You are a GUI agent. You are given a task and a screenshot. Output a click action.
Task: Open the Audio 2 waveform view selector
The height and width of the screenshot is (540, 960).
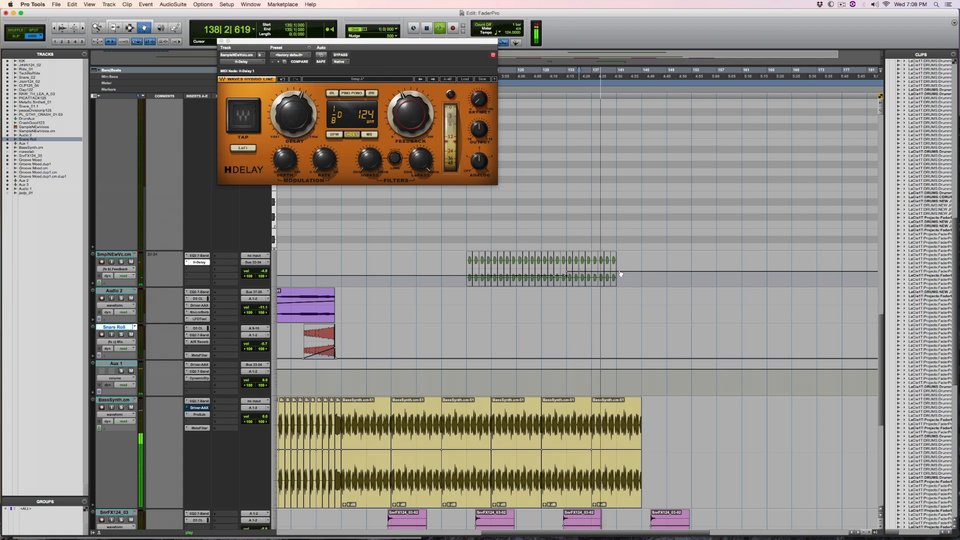click(x=114, y=305)
